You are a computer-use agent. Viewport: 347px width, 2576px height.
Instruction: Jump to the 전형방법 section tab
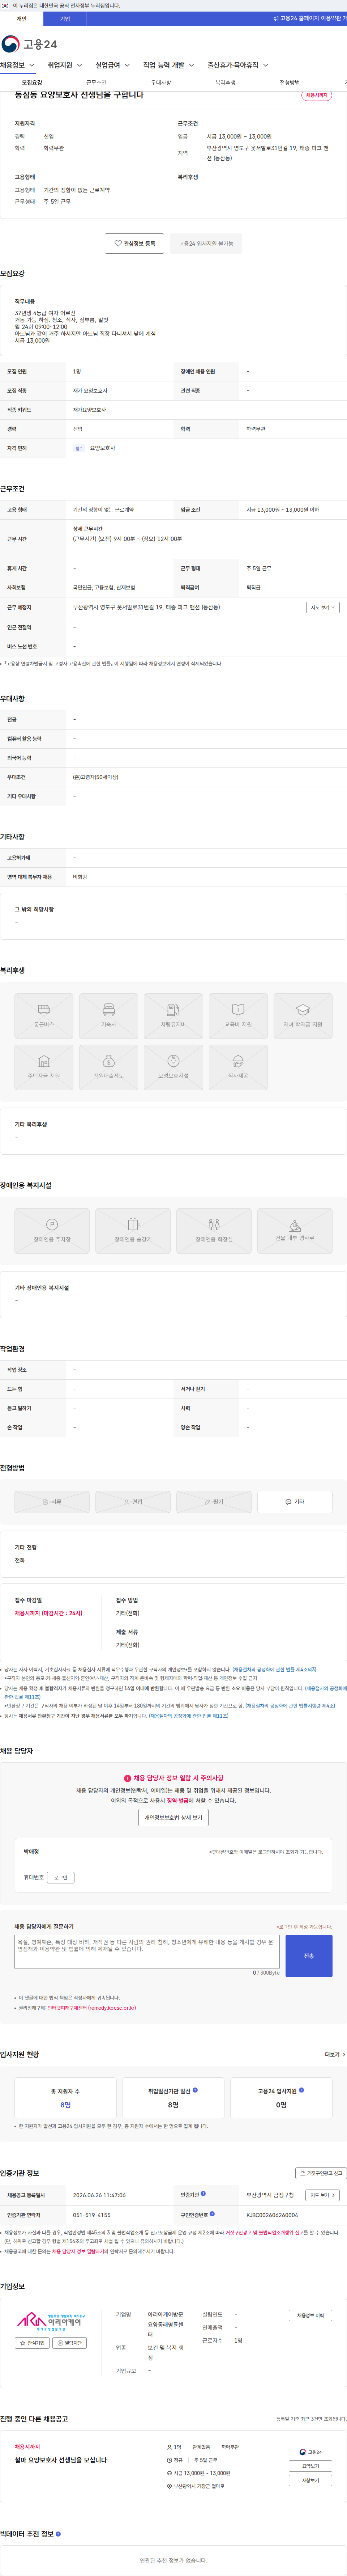pyautogui.click(x=289, y=83)
